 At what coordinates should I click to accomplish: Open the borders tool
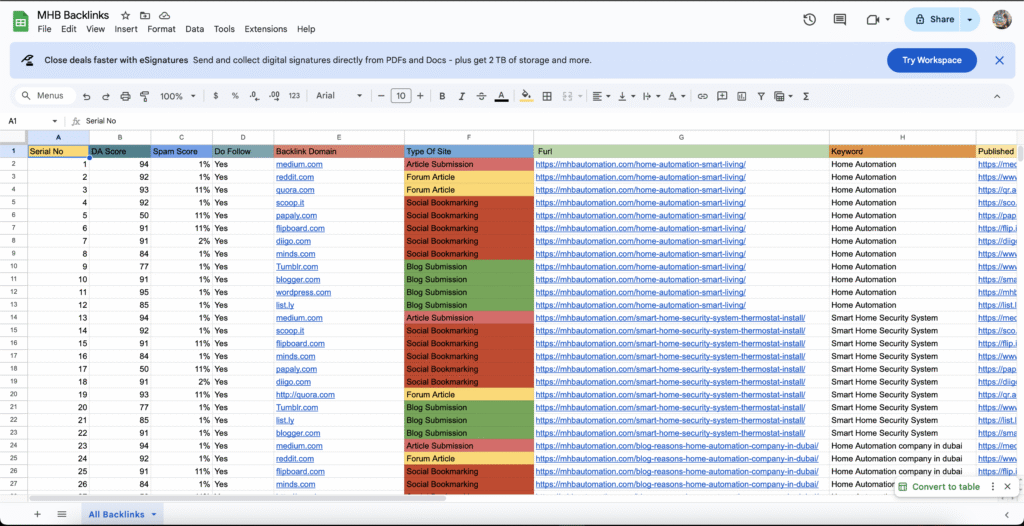tap(547, 96)
